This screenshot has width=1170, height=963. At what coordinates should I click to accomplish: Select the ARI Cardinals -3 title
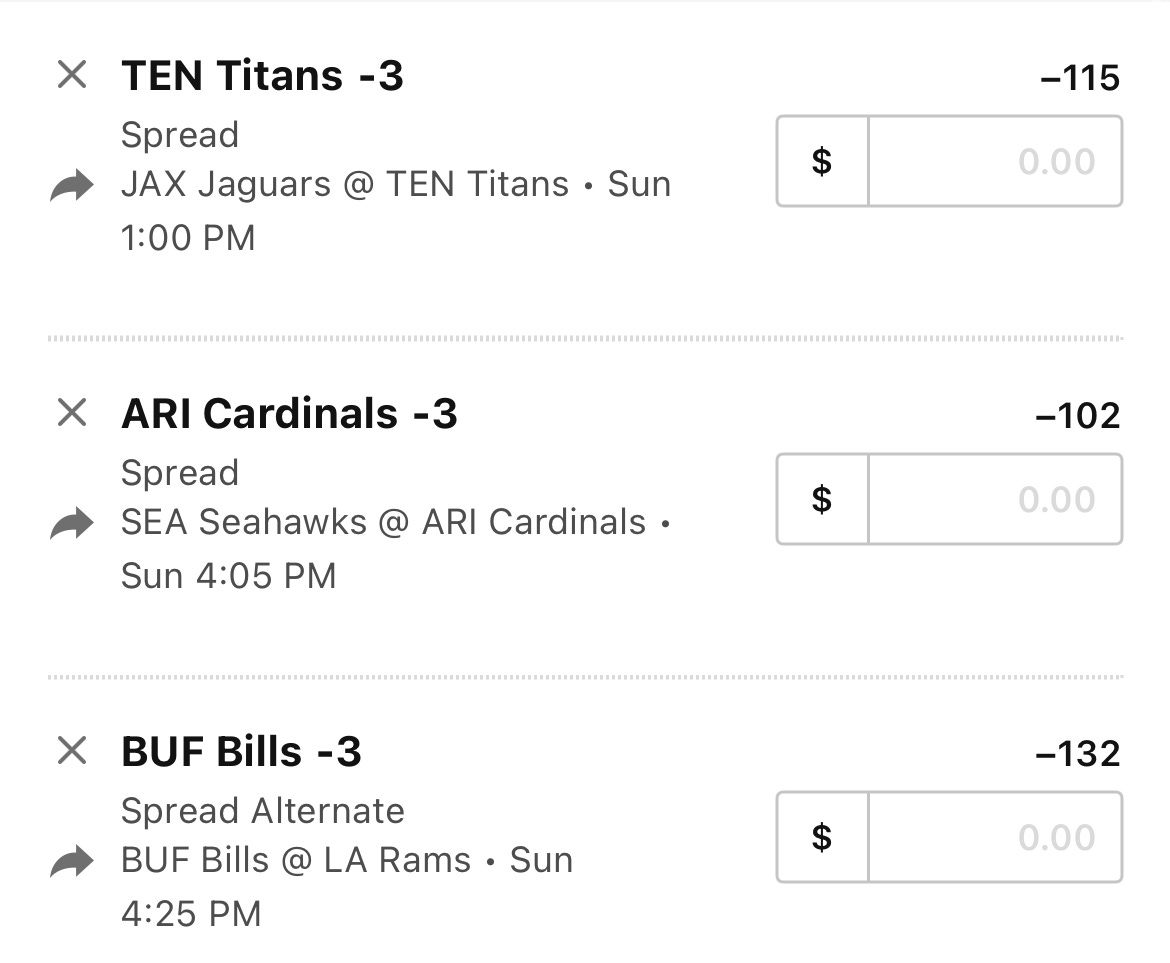click(x=290, y=414)
